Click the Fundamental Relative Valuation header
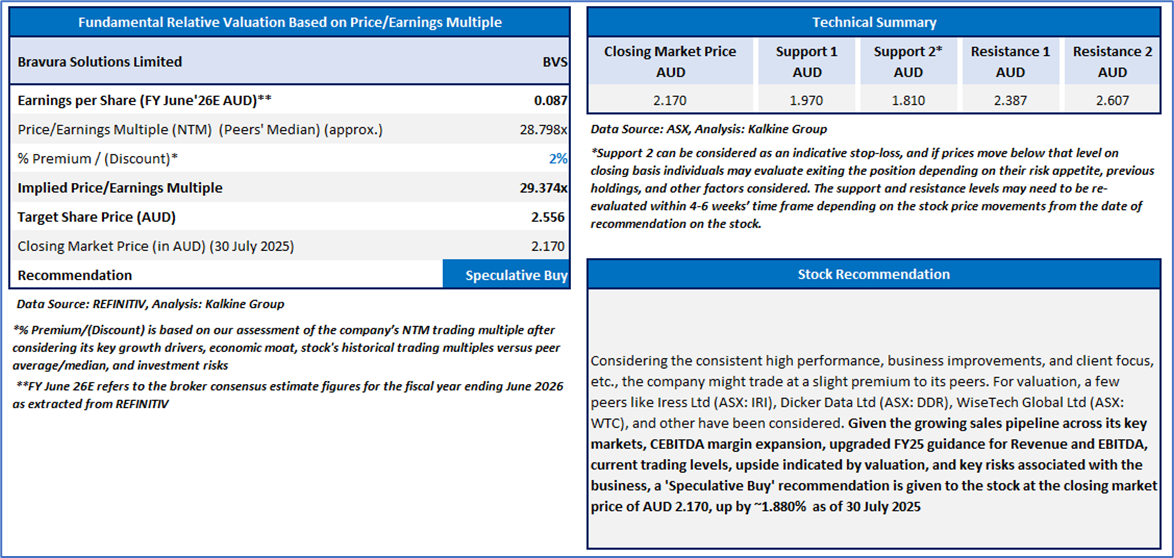Viewport: 1174px width, 558px height. [290, 22]
